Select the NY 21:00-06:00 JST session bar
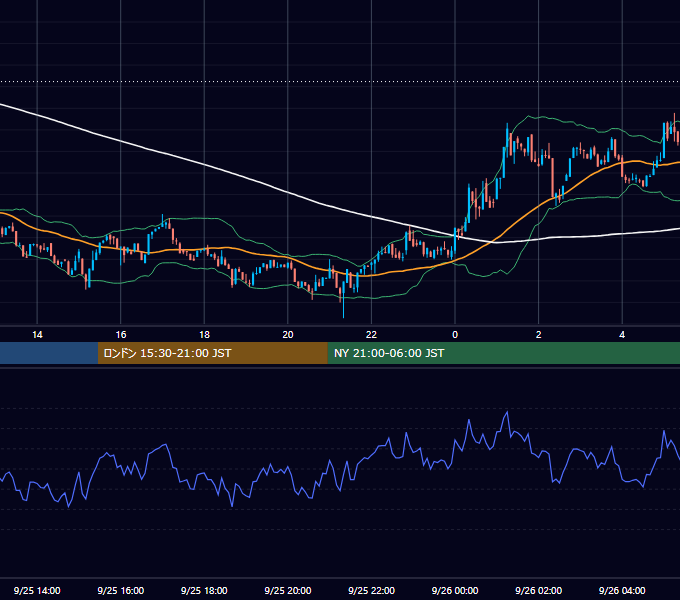Image resolution: width=680 pixels, height=600 pixels. pos(503,353)
